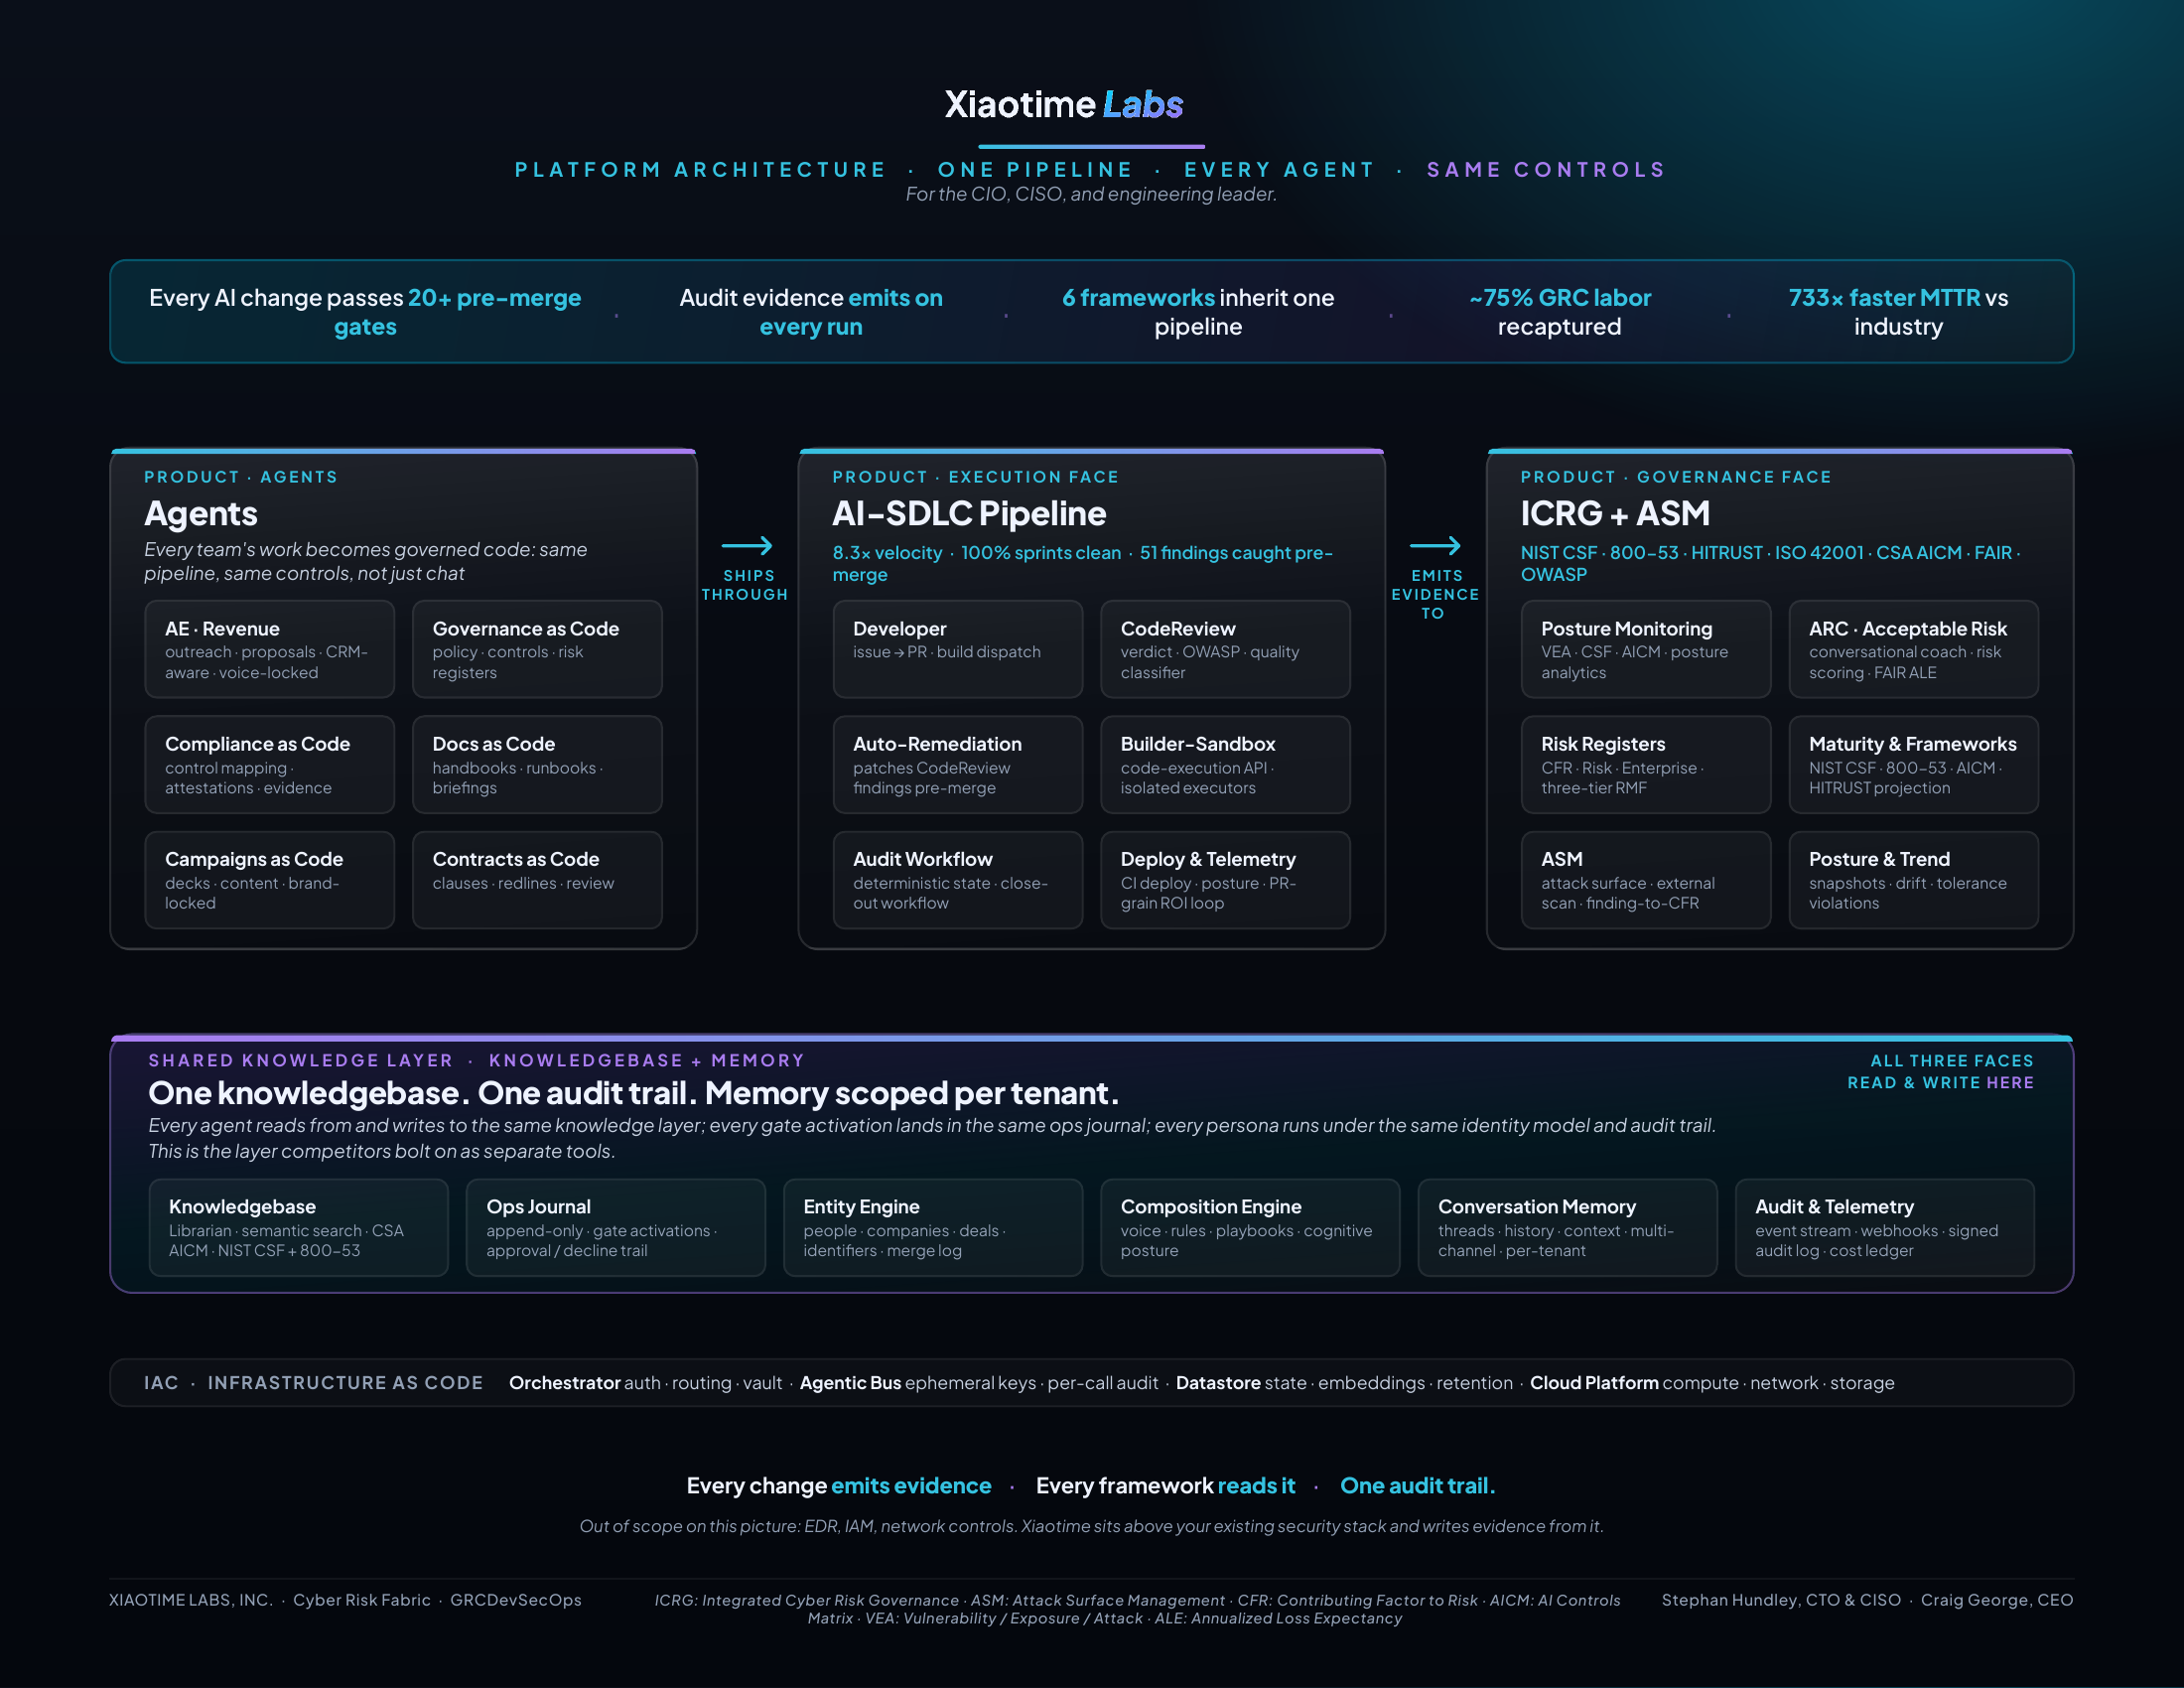Select the Governance as Code card
Viewport: 2184px width, 1688px height.
point(537,649)
